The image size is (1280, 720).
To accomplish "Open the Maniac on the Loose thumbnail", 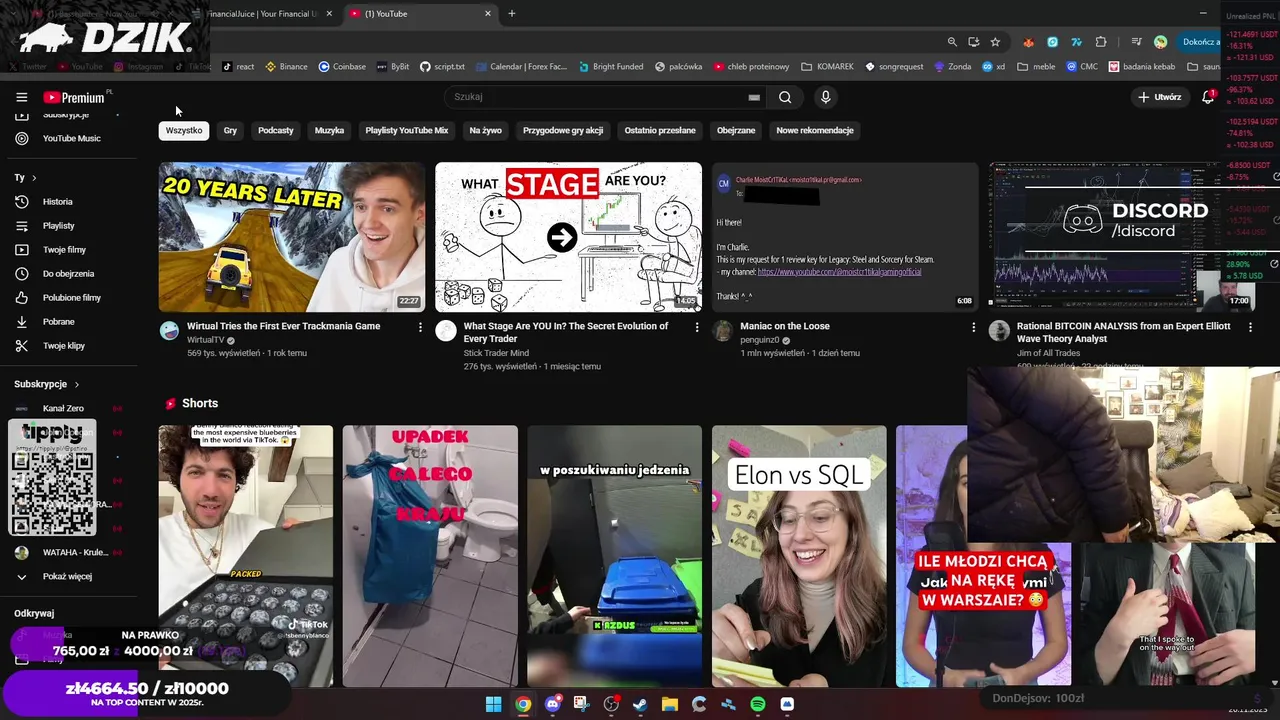I will 845,237.
